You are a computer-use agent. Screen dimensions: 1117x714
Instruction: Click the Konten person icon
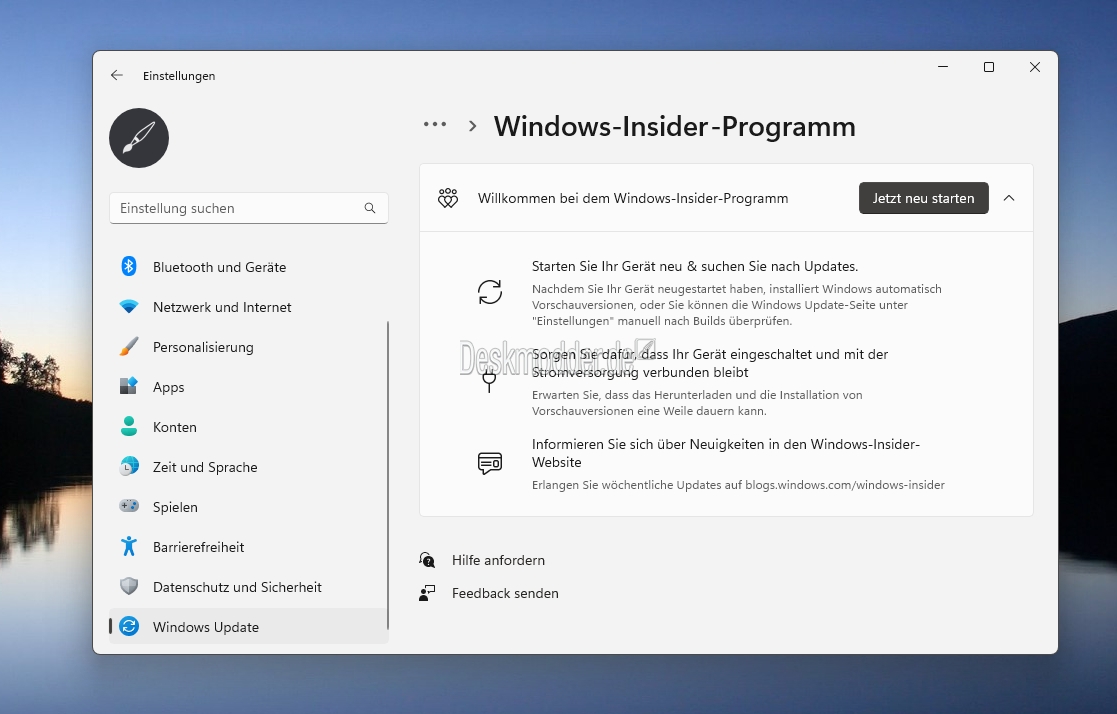point(129,426)
